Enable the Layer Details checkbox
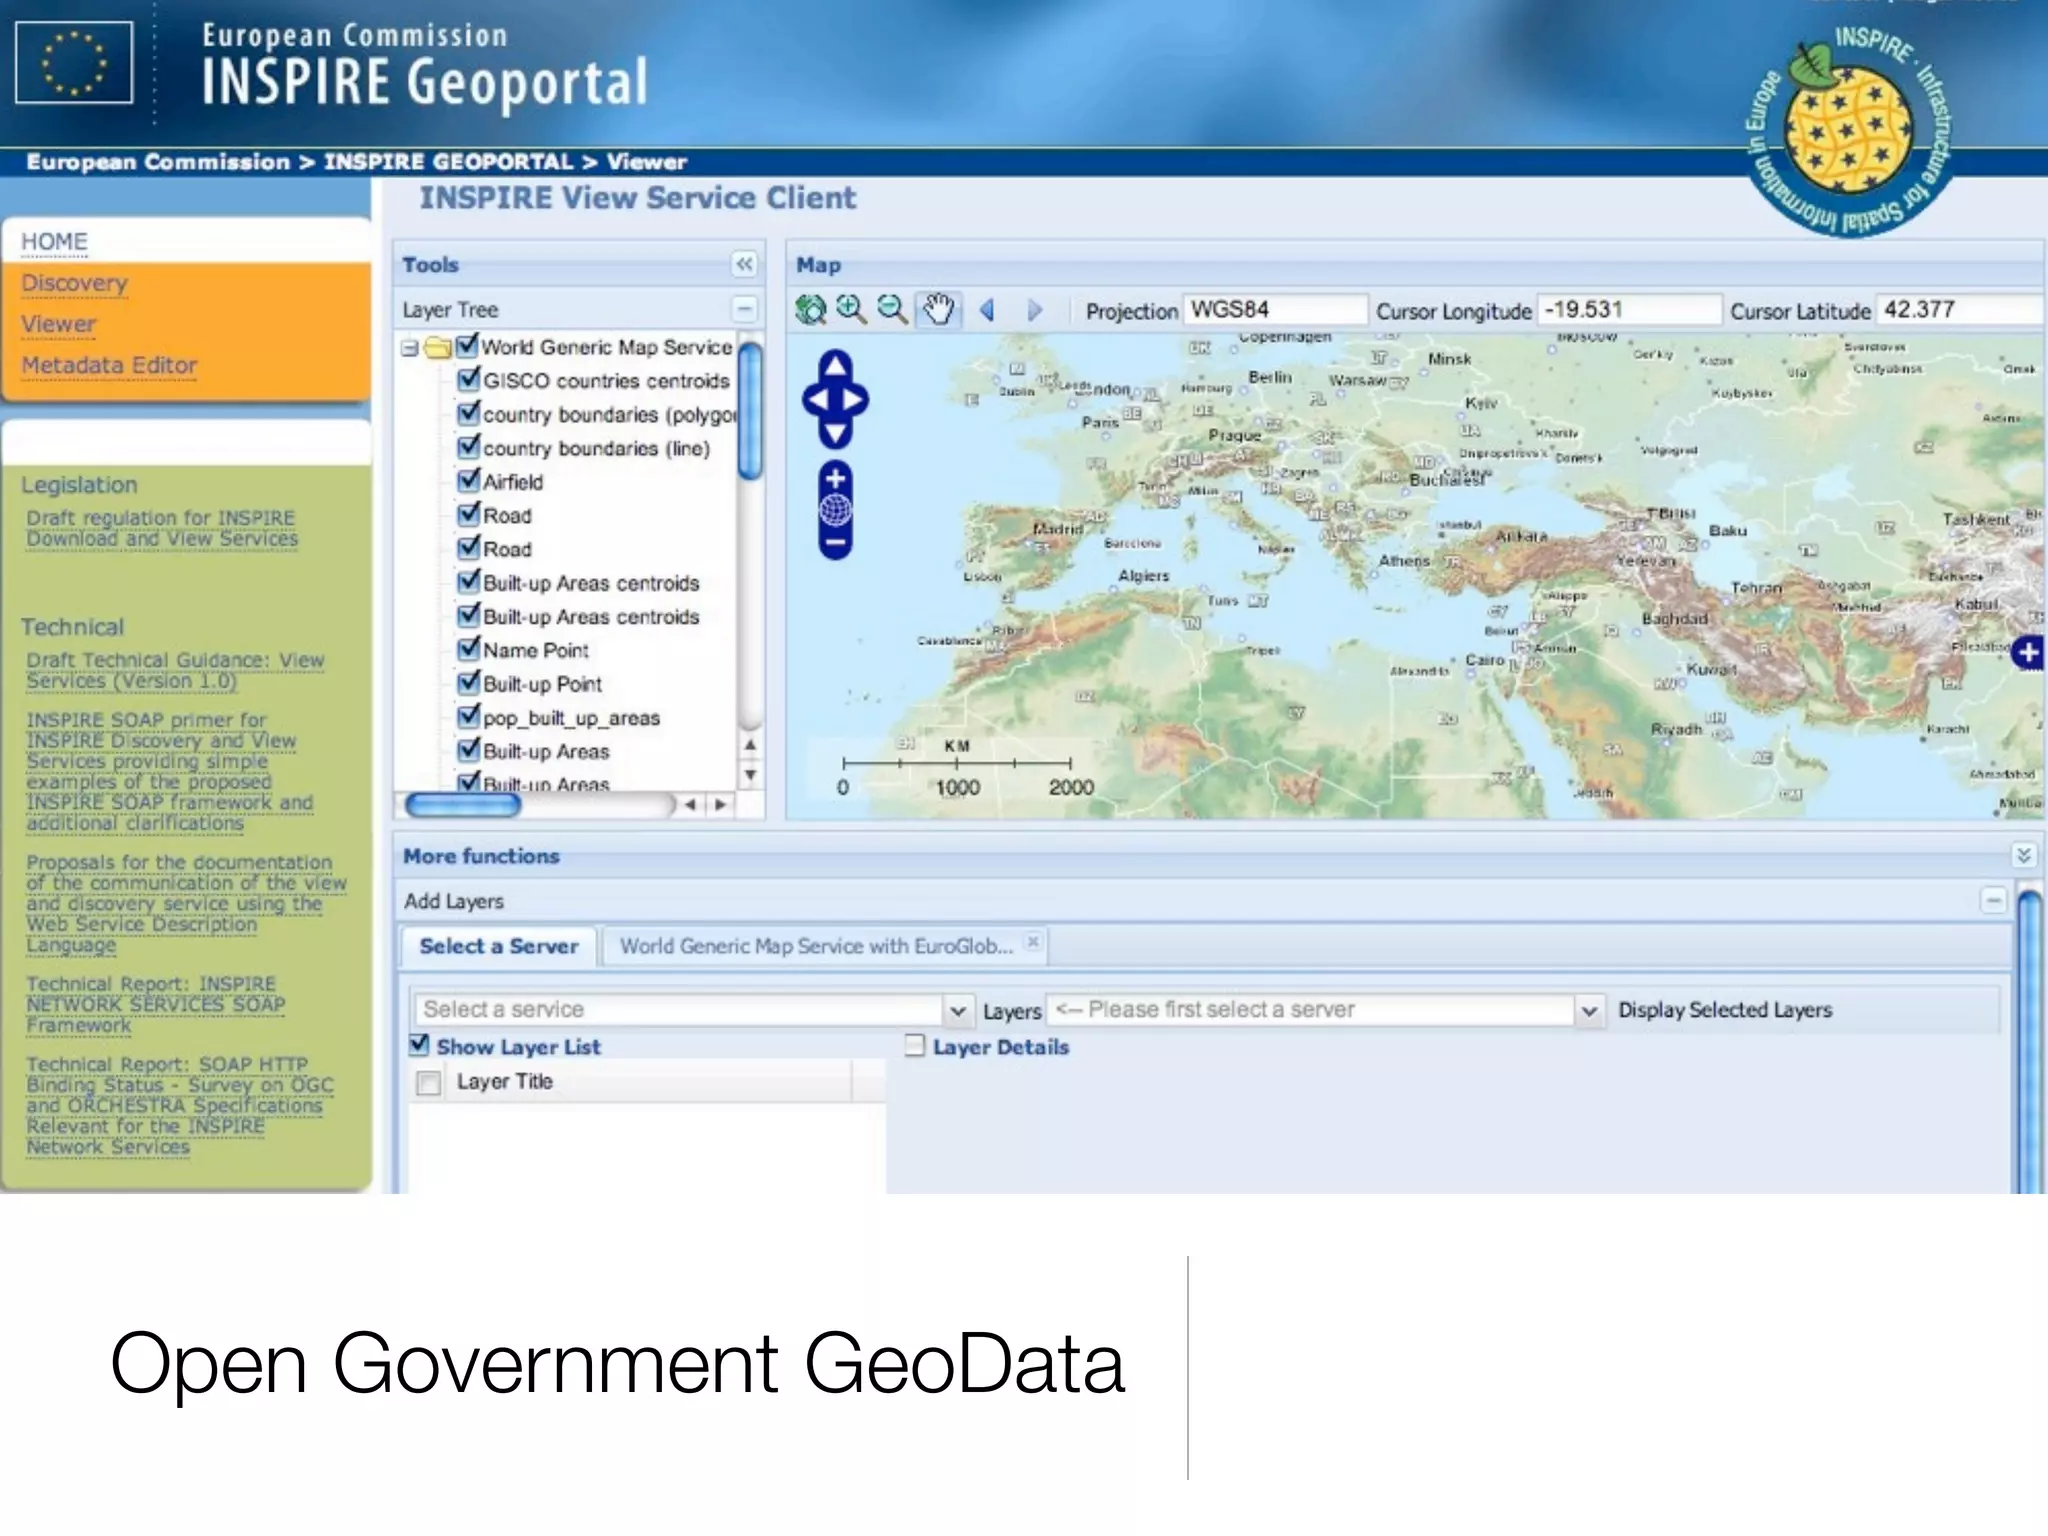This screenshot has height=1536, width=2048. pos(914,1046)
